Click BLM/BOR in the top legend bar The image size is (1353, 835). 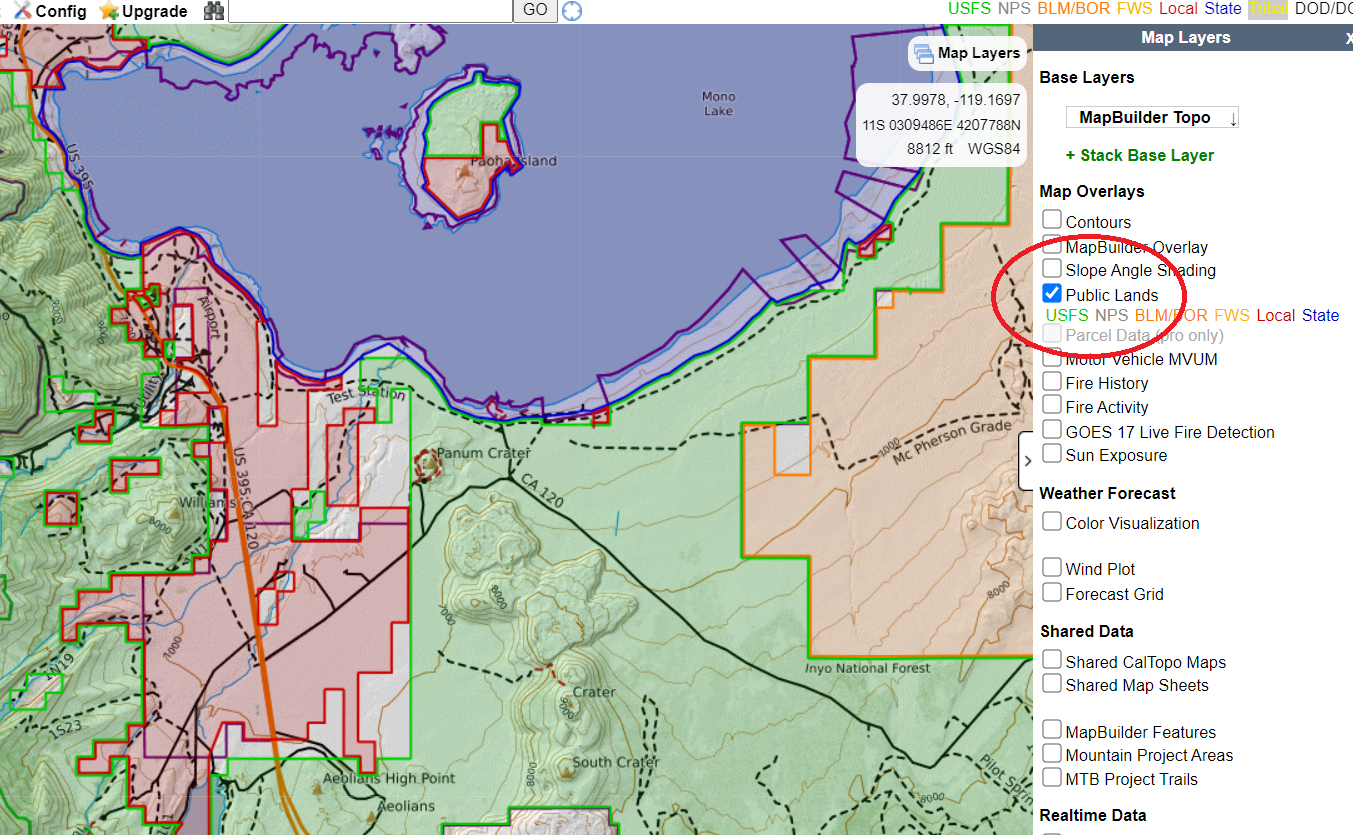coord(1073,9)
